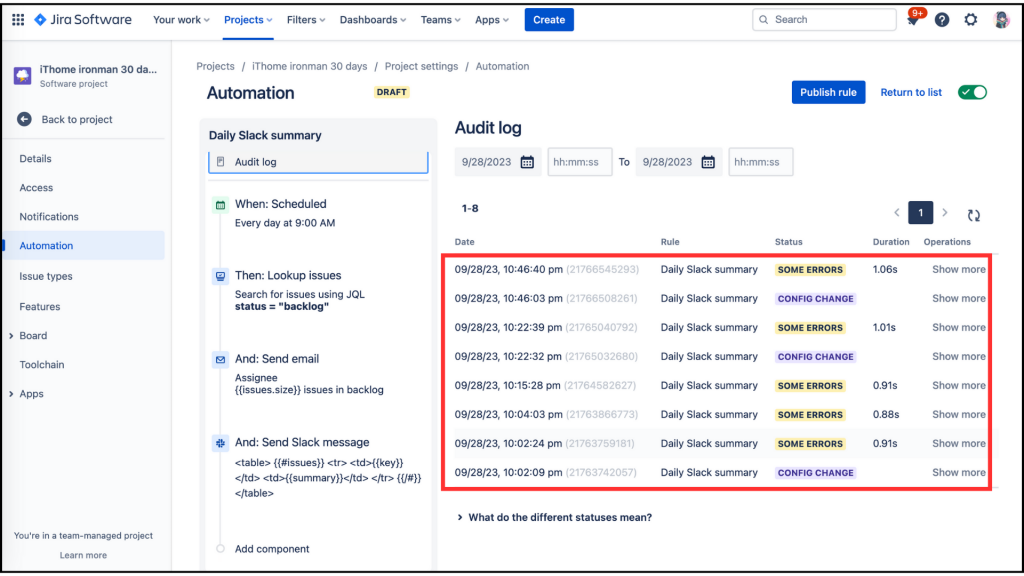1024x576 pixels.
Task: Click the Publish rule button
Action: pos(828,92)
